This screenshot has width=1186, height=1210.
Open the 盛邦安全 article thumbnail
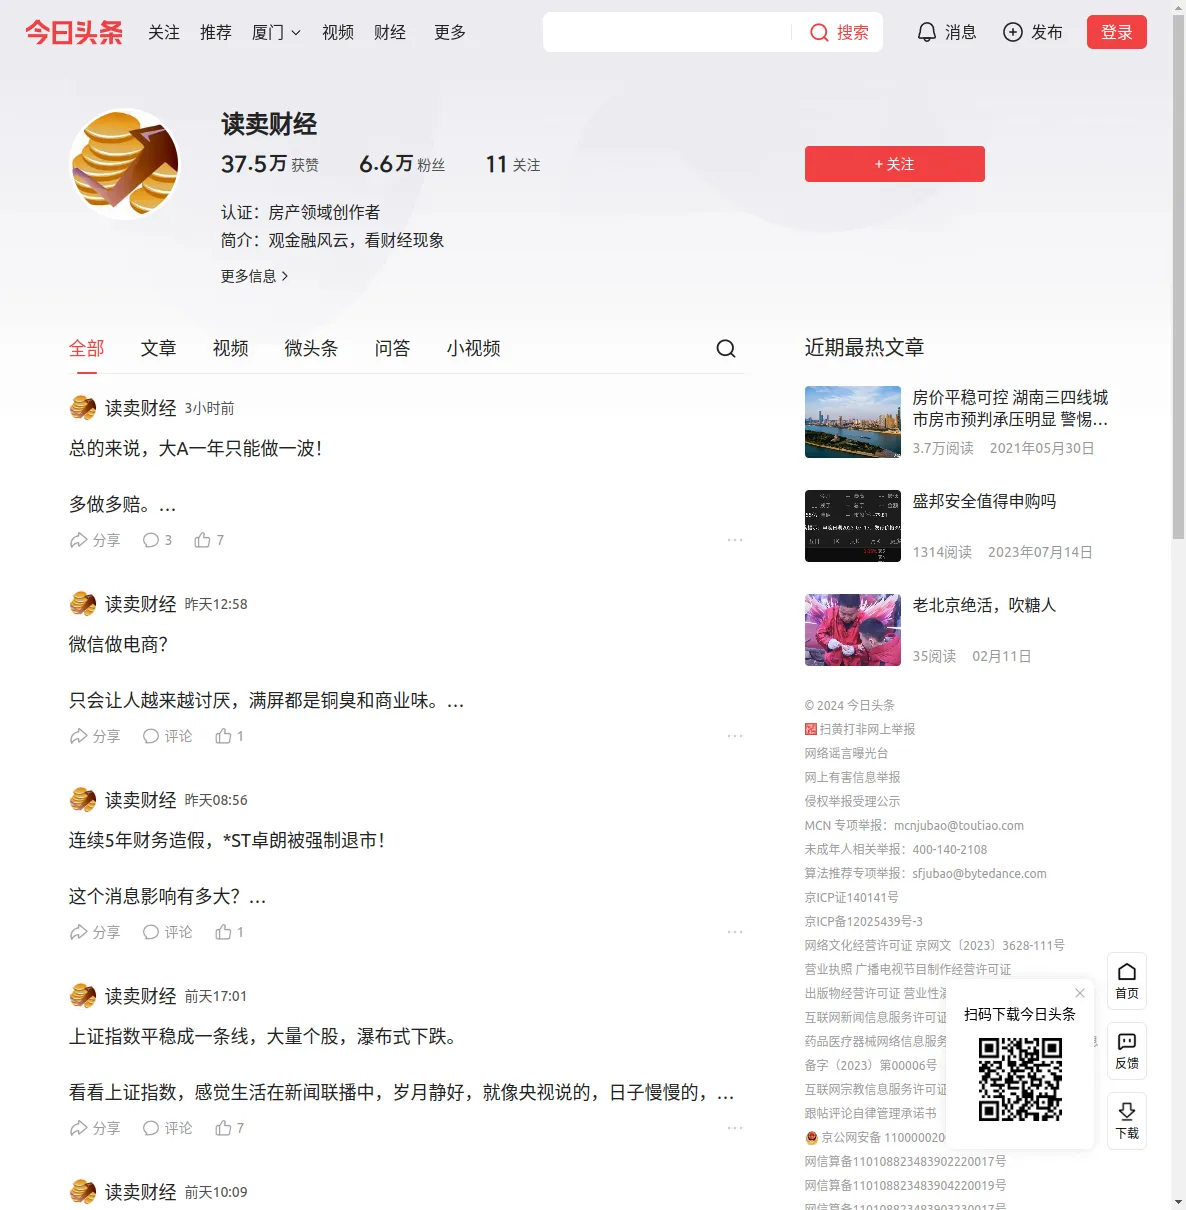tap(853, 526)
